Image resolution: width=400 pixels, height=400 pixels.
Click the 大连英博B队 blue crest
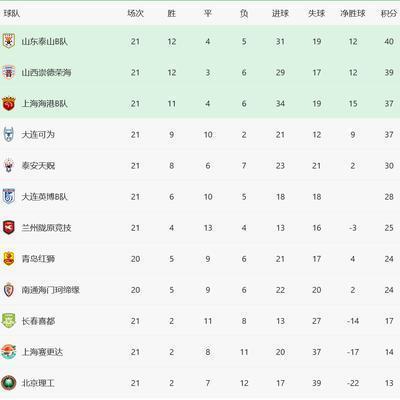click(x=9, y=196)
